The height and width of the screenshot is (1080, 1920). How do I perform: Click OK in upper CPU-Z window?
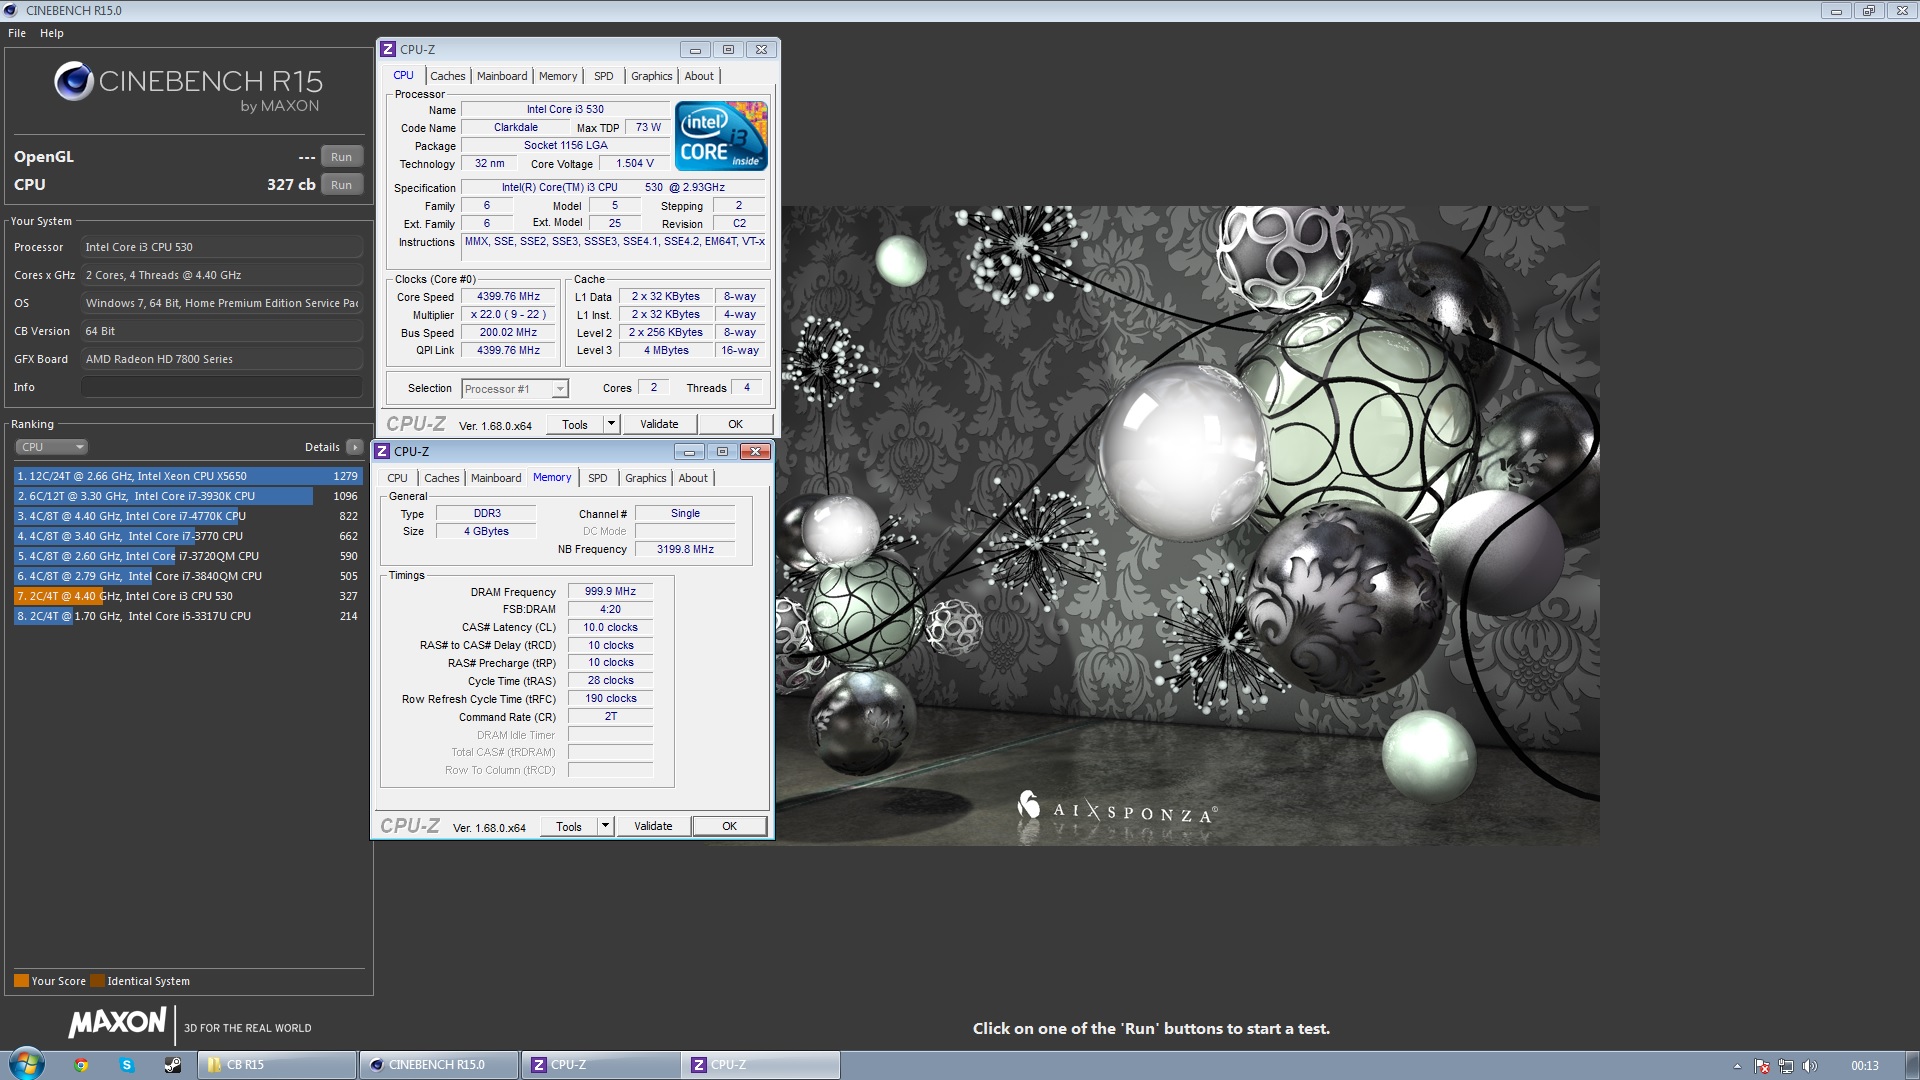735,424
